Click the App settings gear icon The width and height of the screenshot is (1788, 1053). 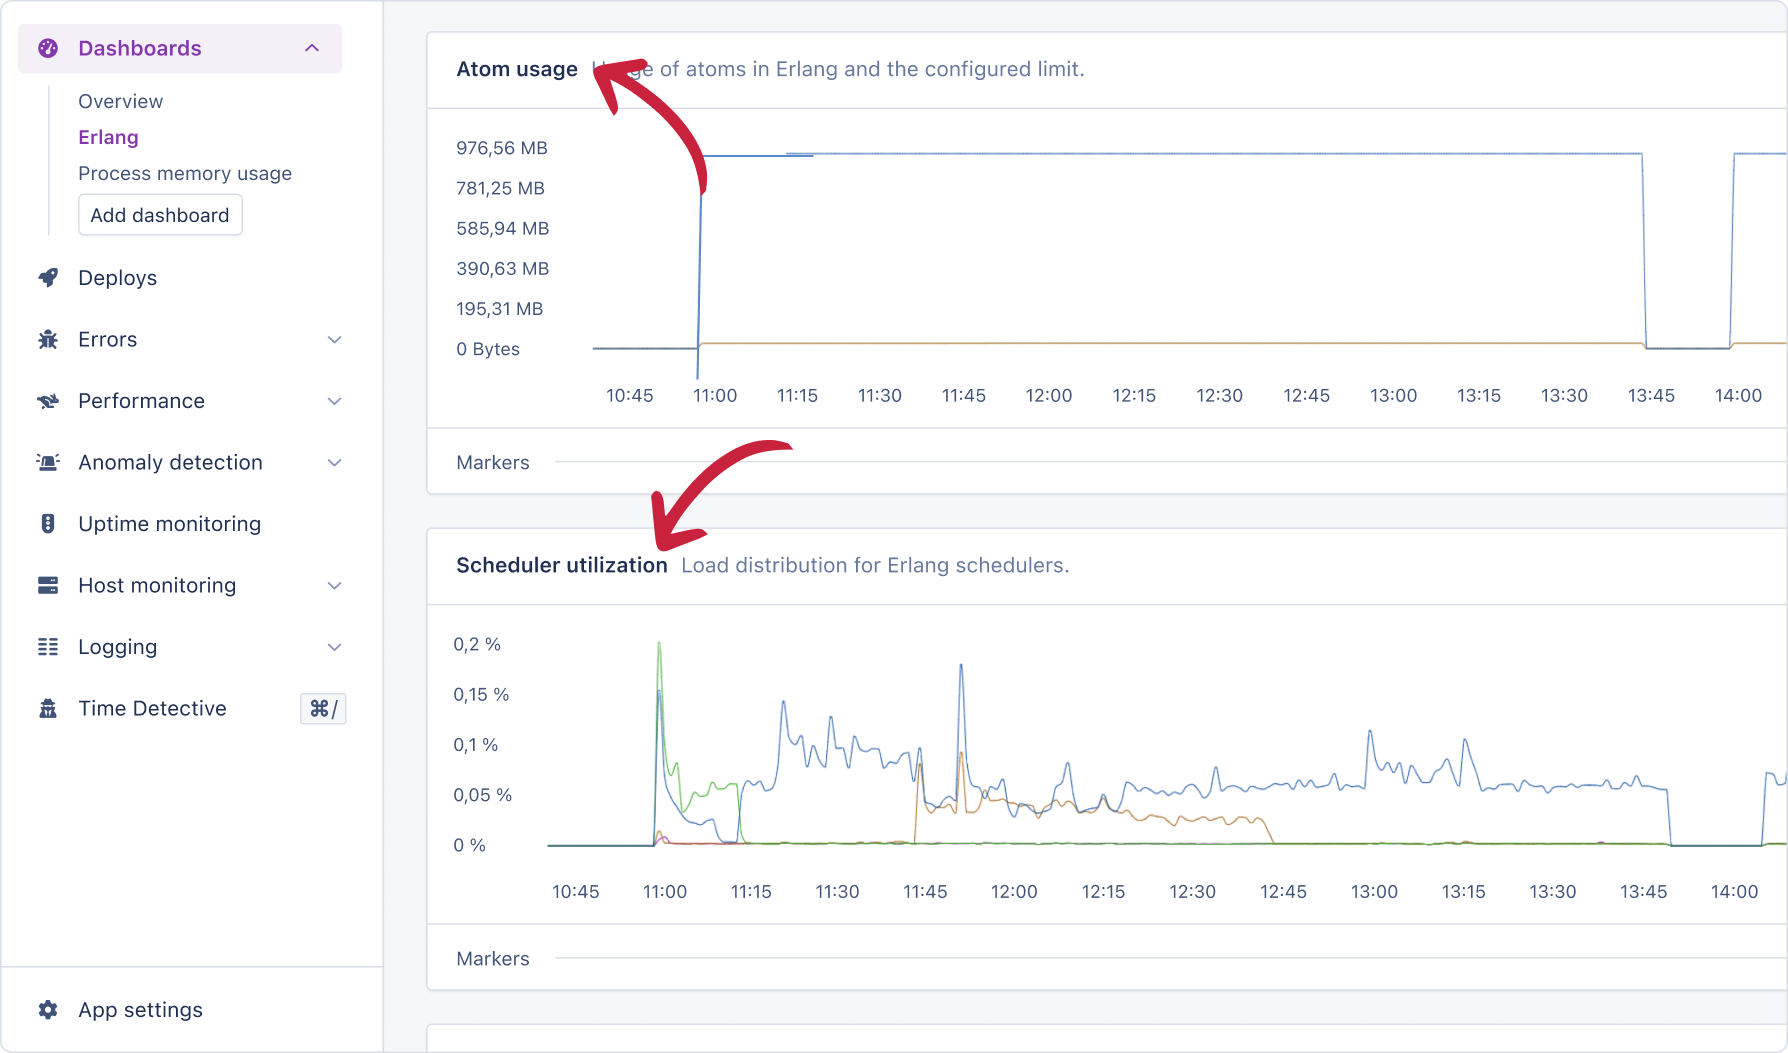point(48,1010)
